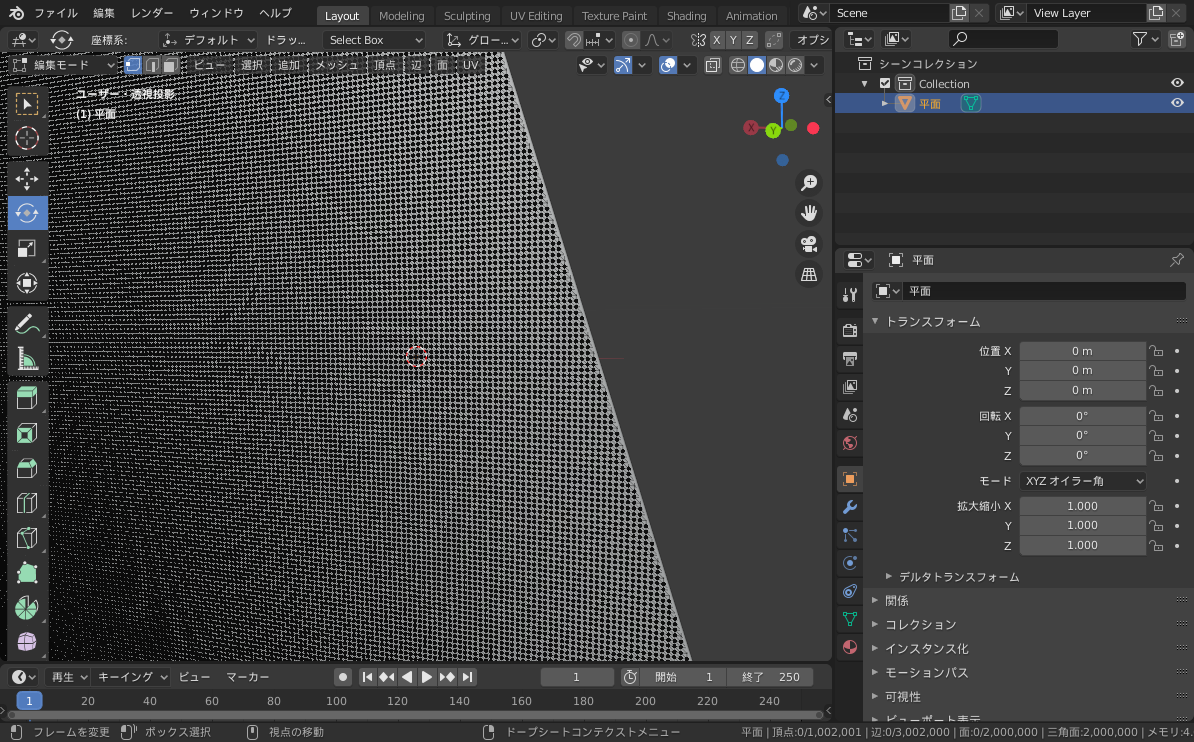Toggle X-ray display
The image size is (1194, 742).
click(712, 66)
